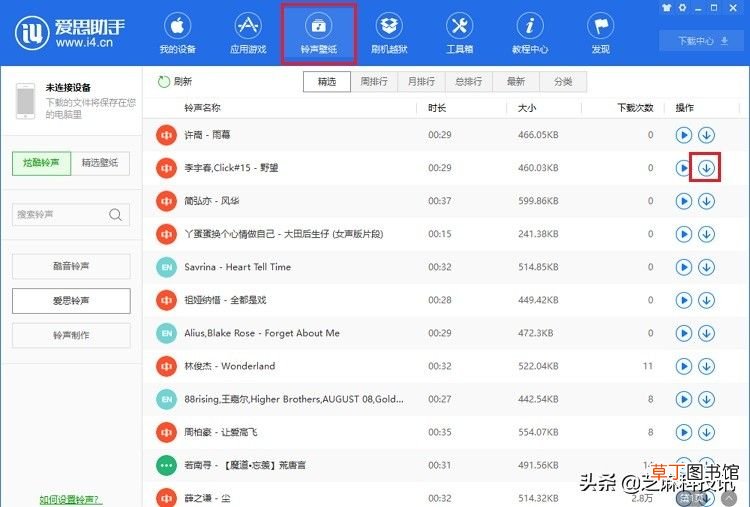Download ringtone 全都是戏

pyautogui.click(x=706, y=300)
